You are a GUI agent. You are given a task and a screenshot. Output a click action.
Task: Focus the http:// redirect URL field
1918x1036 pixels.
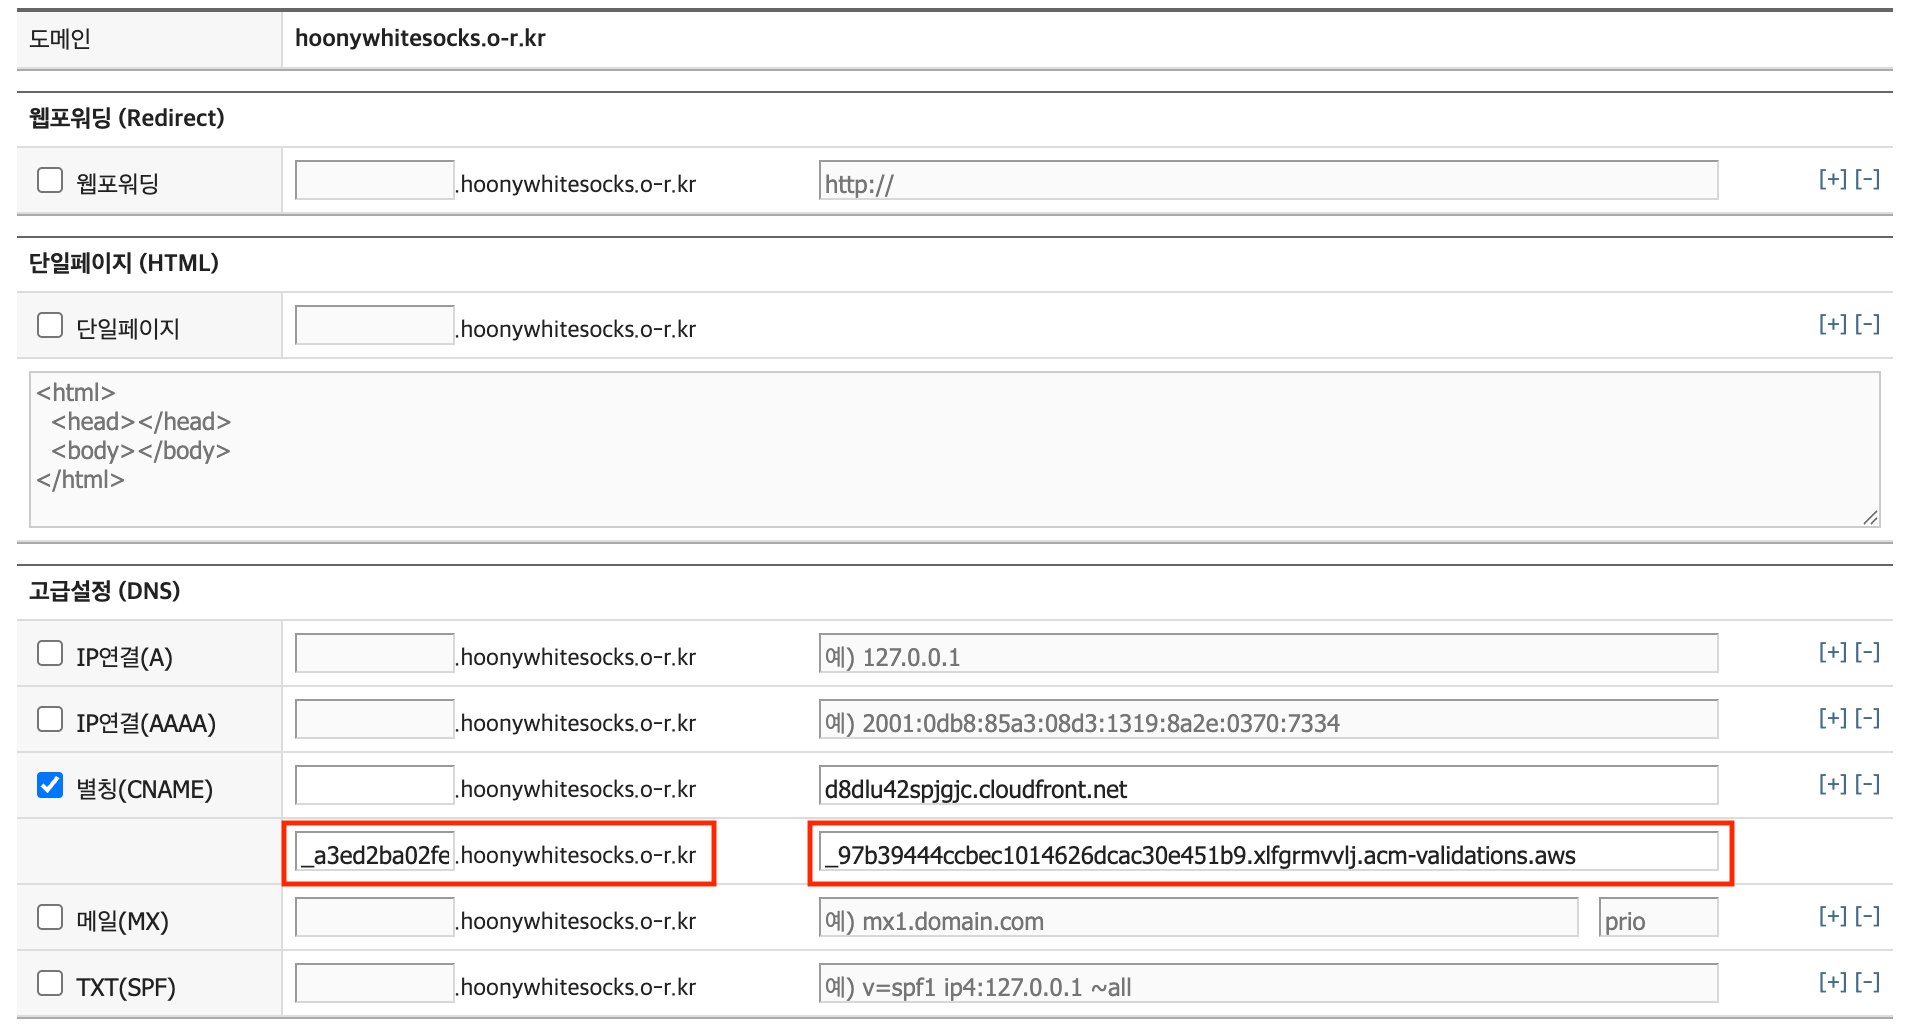click(1267, 181)
